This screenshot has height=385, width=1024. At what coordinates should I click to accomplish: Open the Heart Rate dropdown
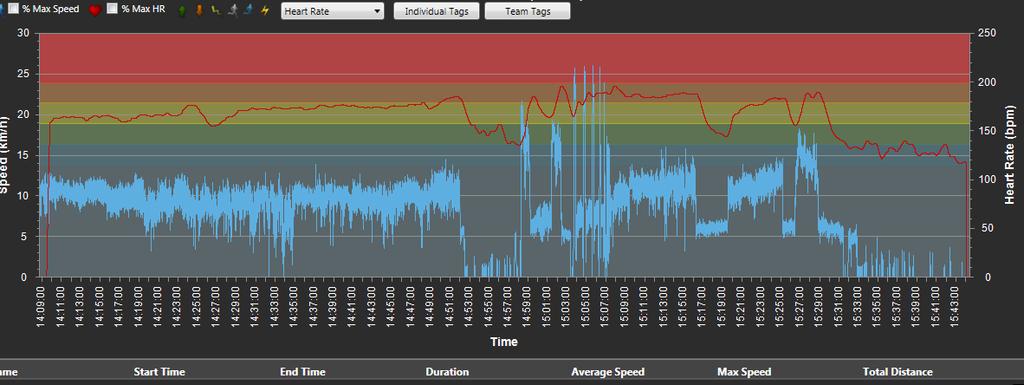[332, 11]
